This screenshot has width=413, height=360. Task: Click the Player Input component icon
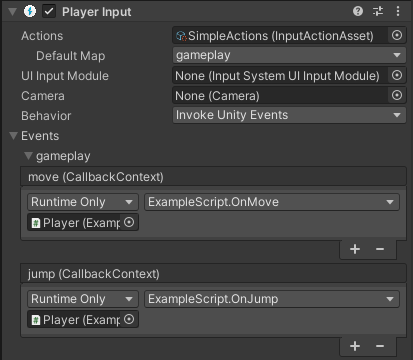tap(30, 11)
